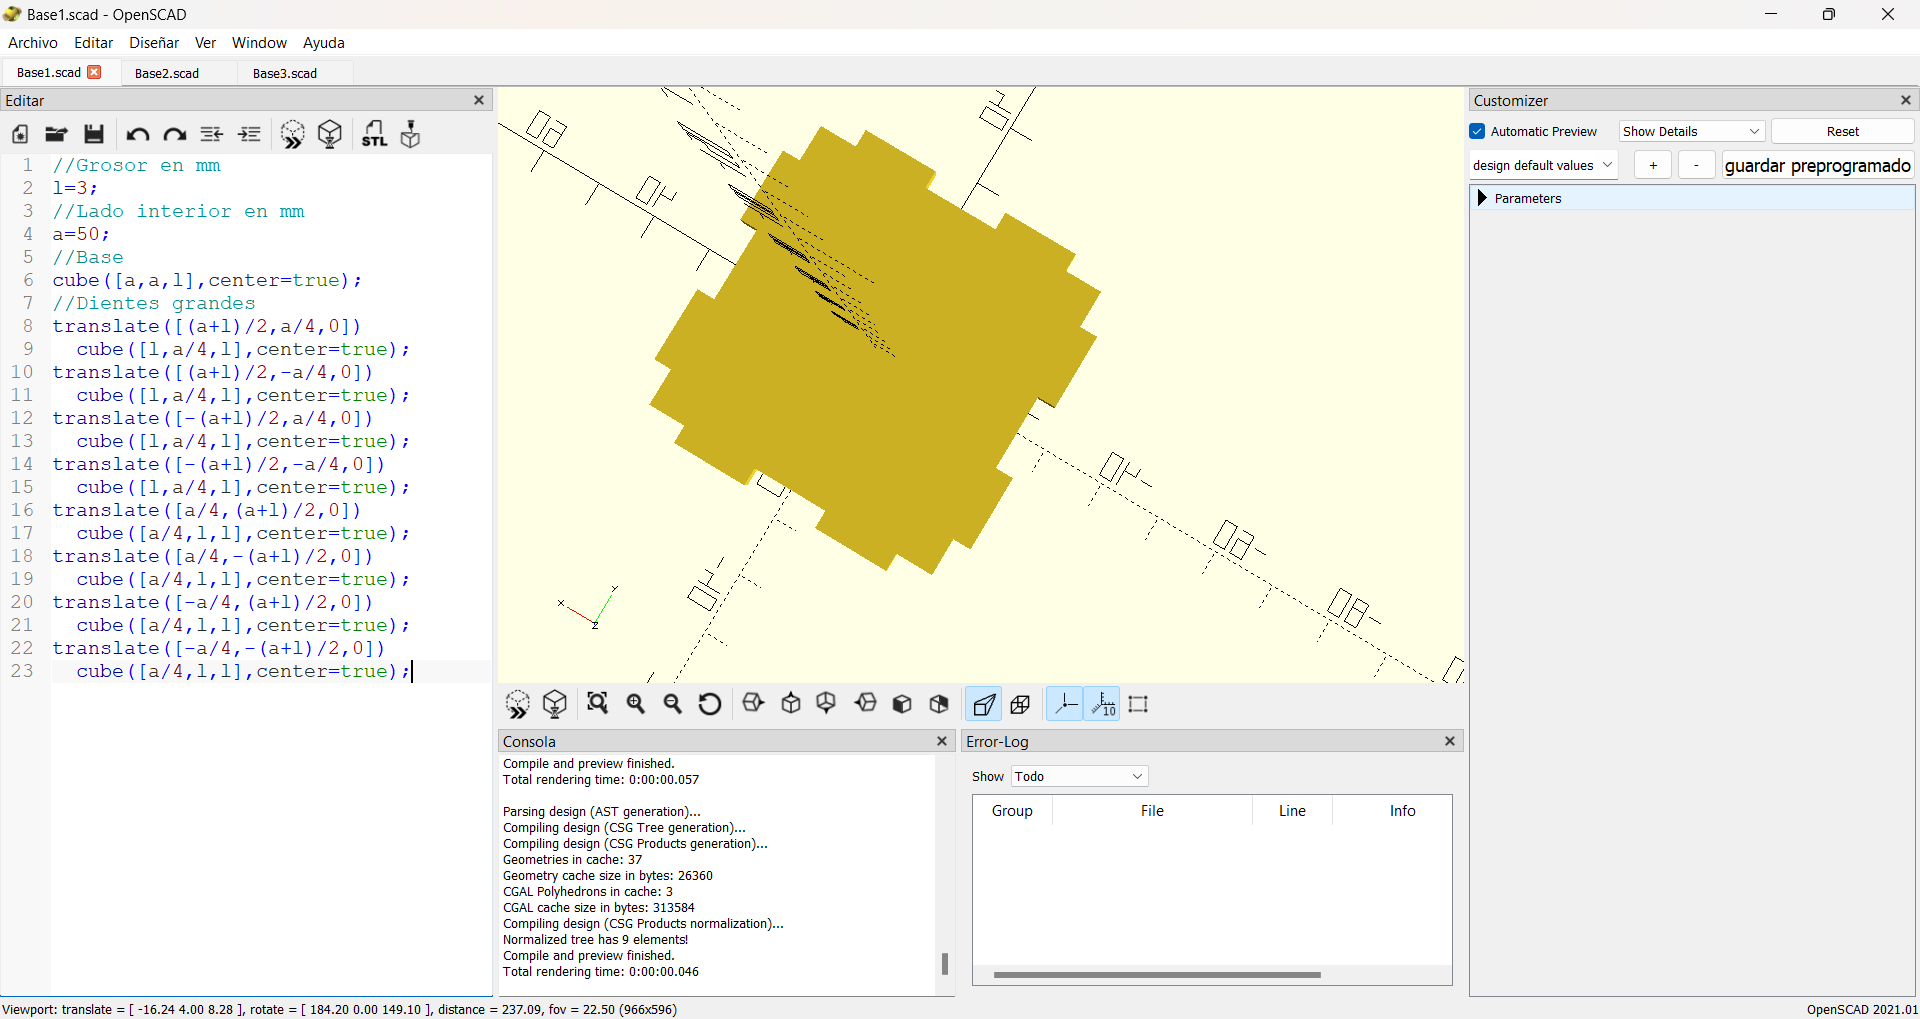Image resolution: width=1920 pixels, height=1019 pixels.
Task: Toggle the Show Scale Markers button
Action: pyautogui.click(x=1103, y=704)
